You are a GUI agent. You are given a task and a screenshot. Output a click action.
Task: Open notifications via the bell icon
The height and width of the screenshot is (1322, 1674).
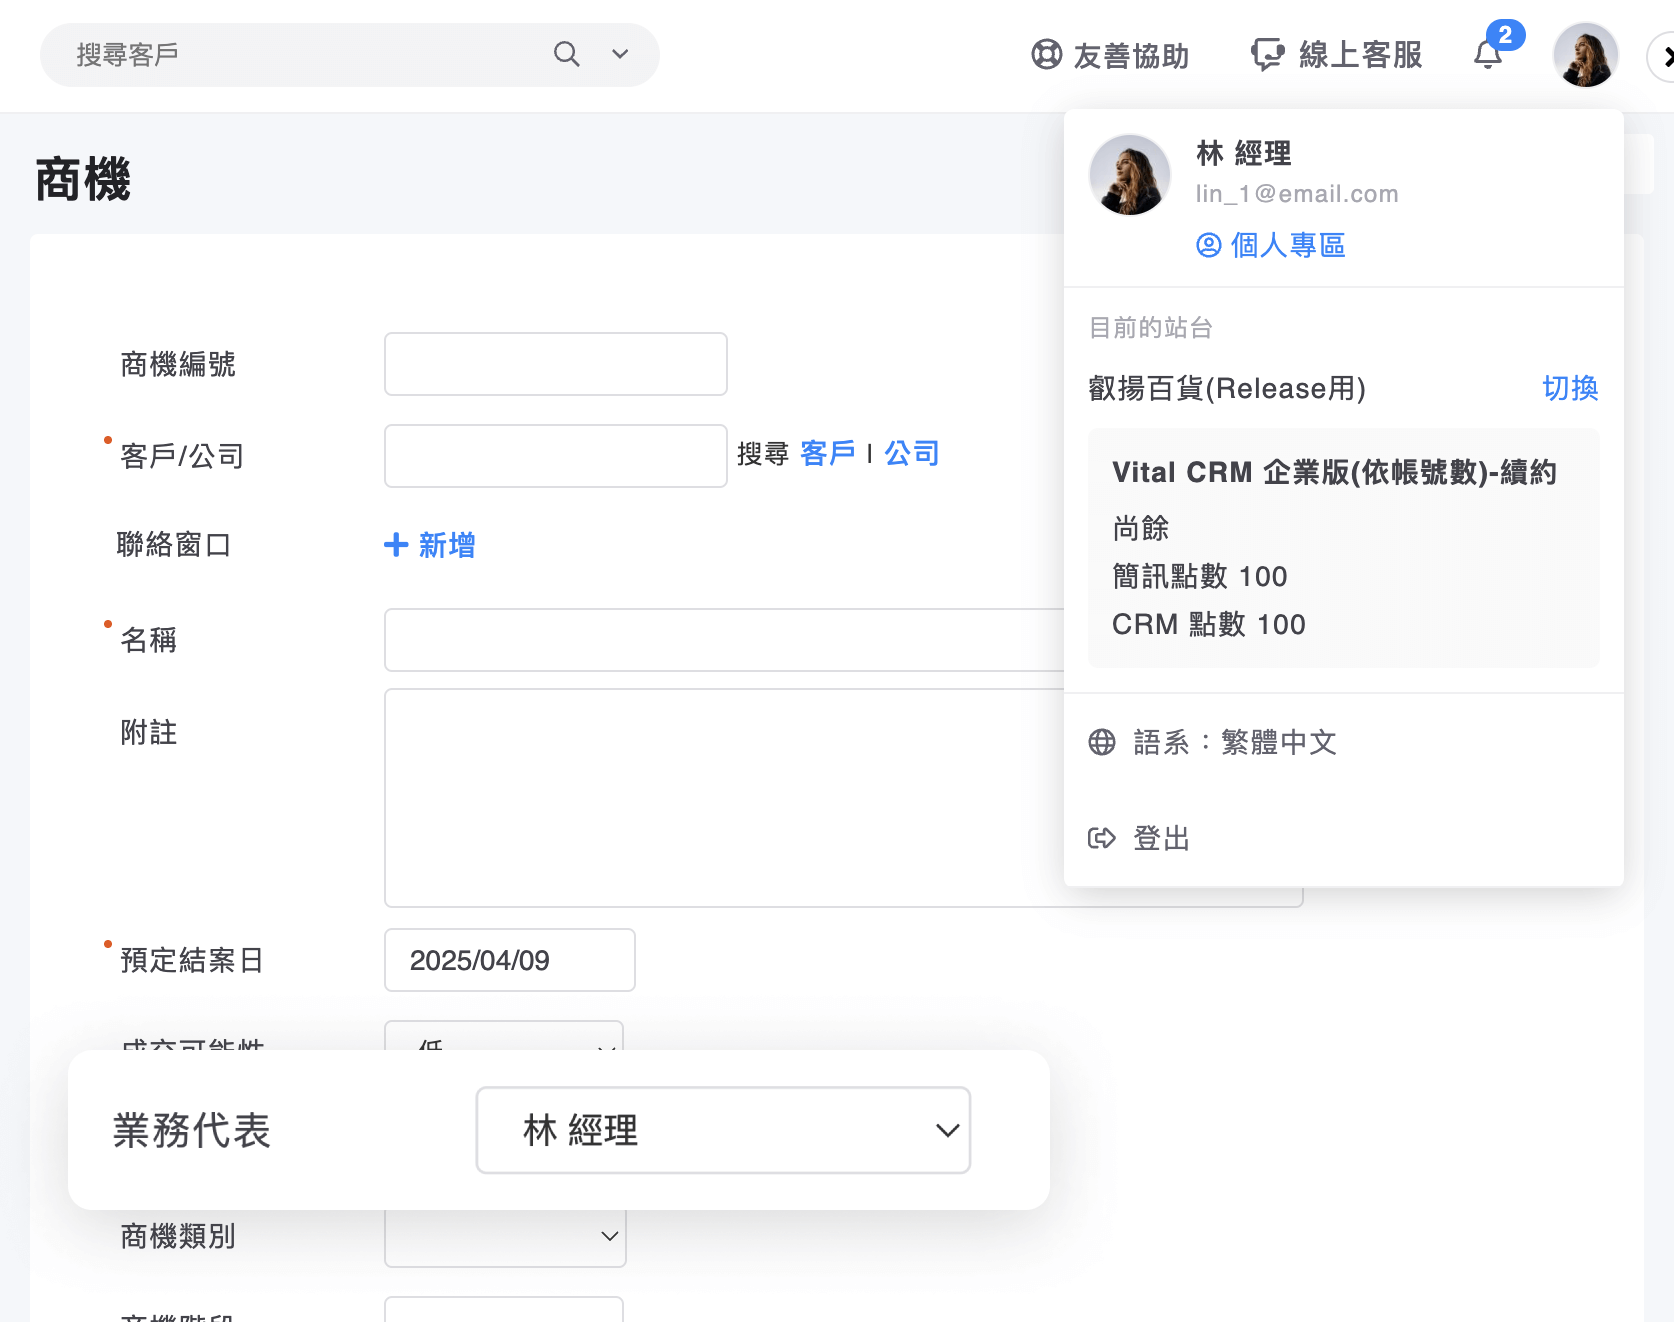(x=1487, y=55)
